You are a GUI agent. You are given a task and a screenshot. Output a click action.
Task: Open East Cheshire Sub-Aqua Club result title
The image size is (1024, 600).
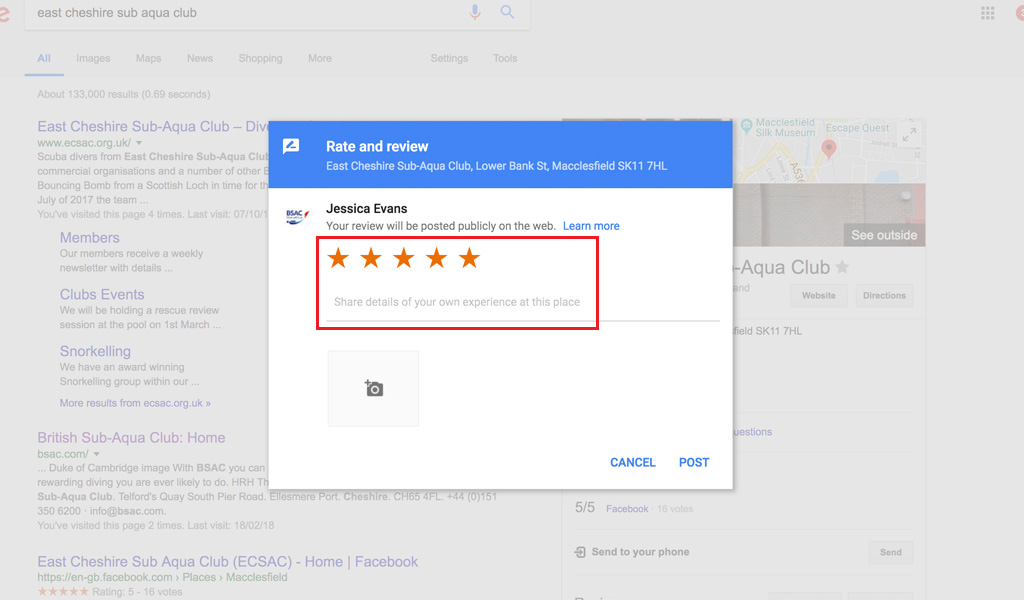[x=153, y=127]
